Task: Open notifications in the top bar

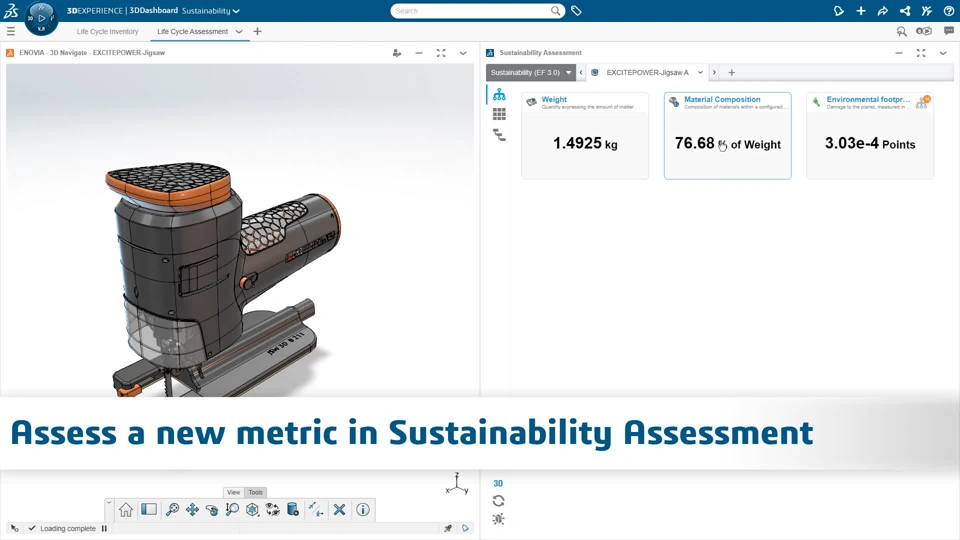Action: coord(839,10)
